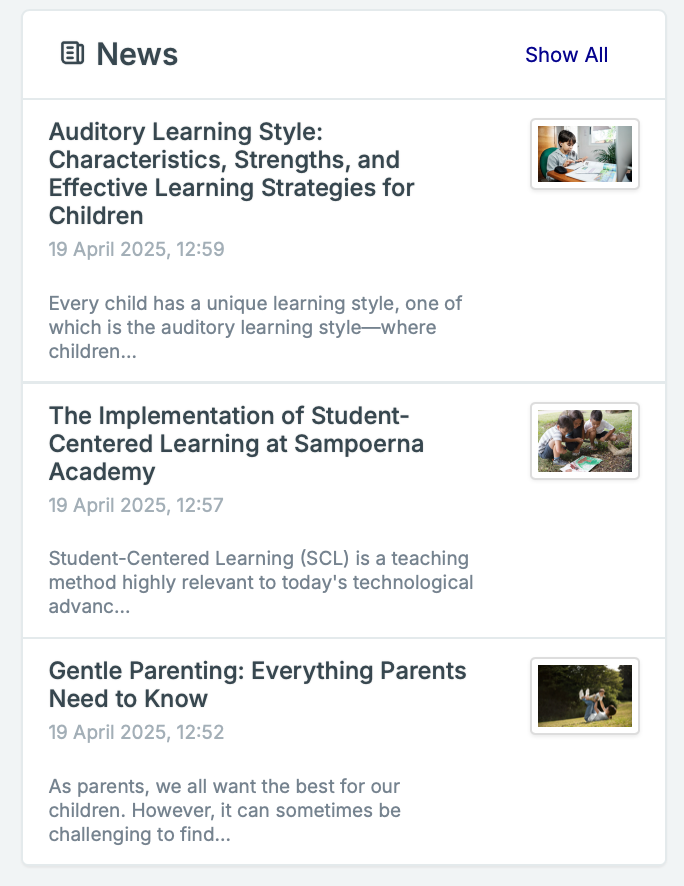Click the parent lifting child outdoors thumbnail
The width and height of the screenshot is (684, 886).
[x=585, y=696]
